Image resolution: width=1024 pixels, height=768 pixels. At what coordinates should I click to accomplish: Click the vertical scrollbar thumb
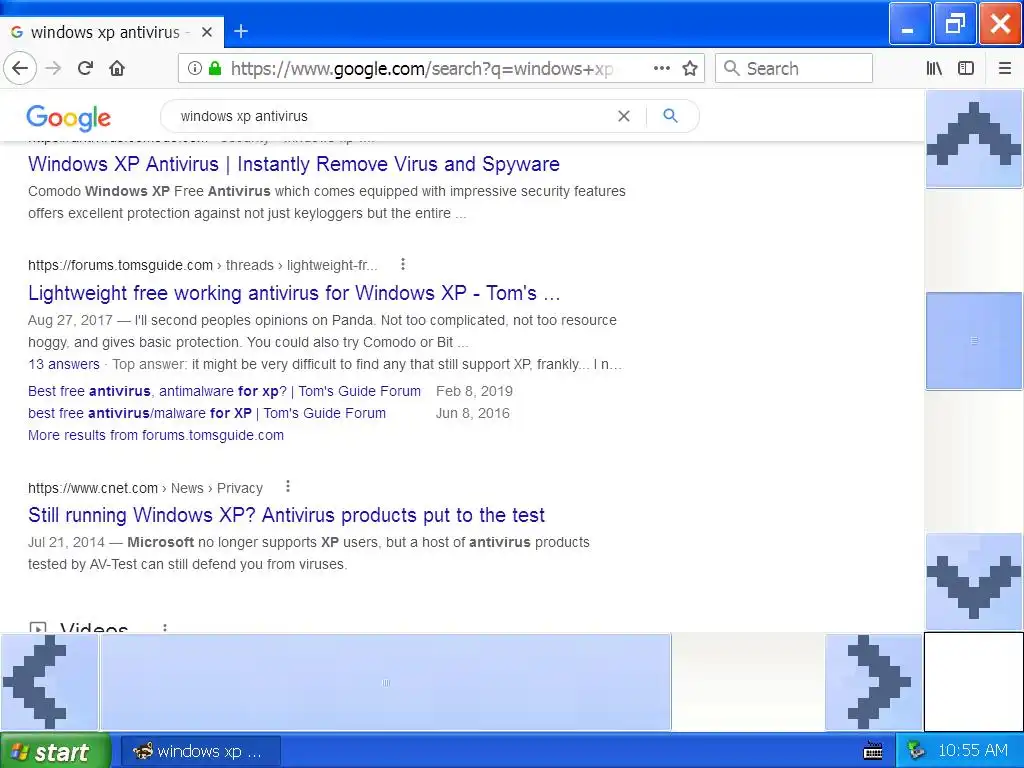tap(974, 341)
